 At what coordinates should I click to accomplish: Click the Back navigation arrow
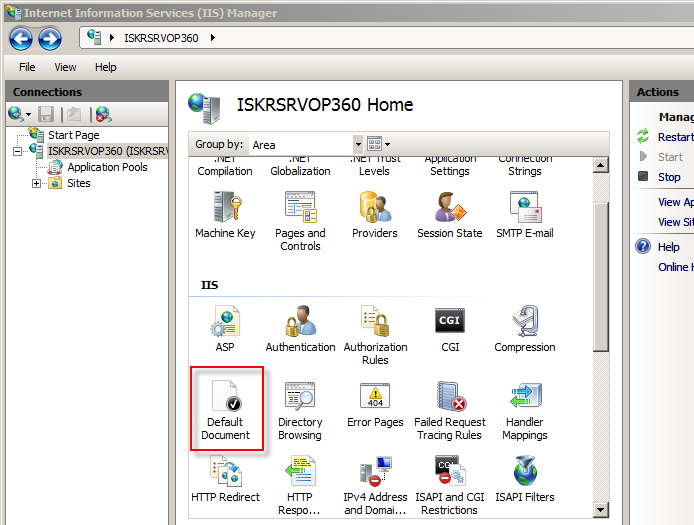[20, 39]
